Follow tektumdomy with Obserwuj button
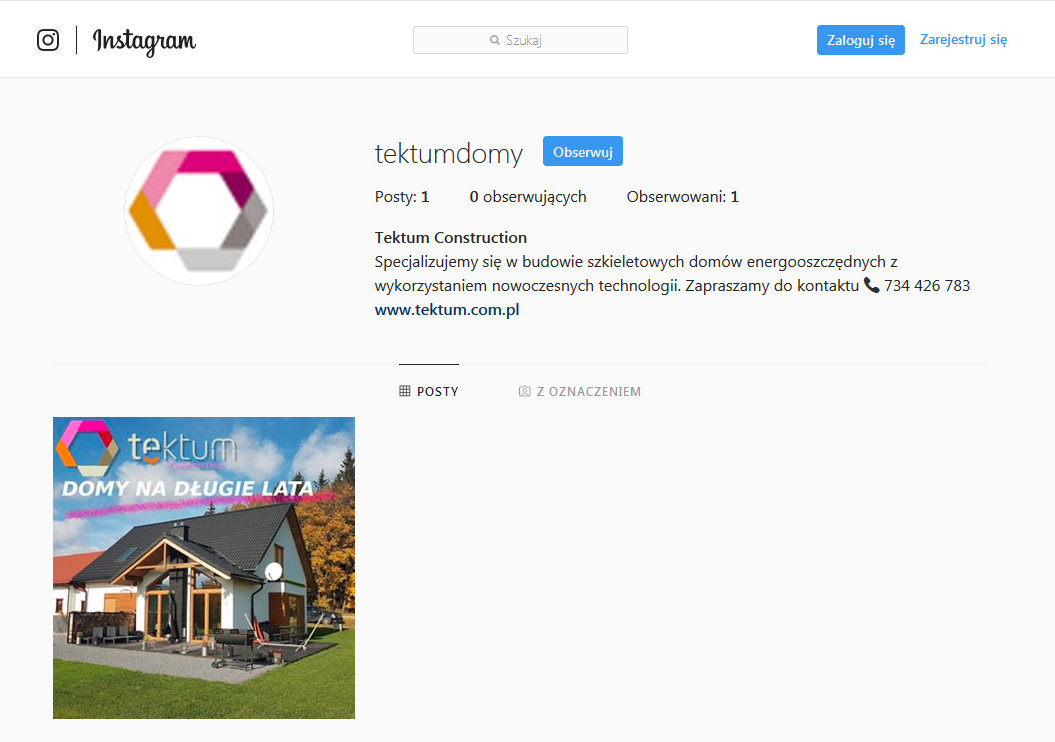This screenshot has height=742, width=1055. 583,151
